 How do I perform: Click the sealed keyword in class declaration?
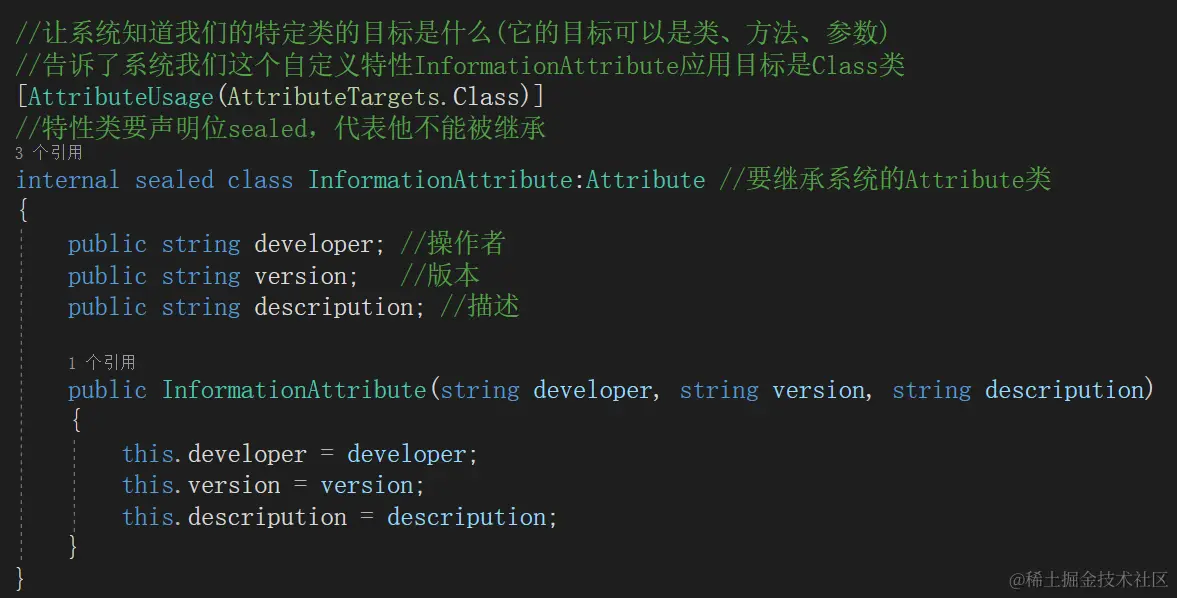pos(174,181)
